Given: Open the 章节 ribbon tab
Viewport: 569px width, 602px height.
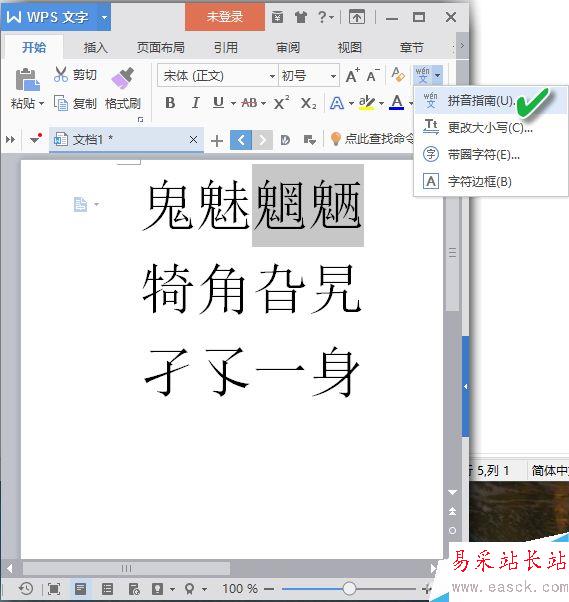Looking at the screenshot, I should coord(412,47).
